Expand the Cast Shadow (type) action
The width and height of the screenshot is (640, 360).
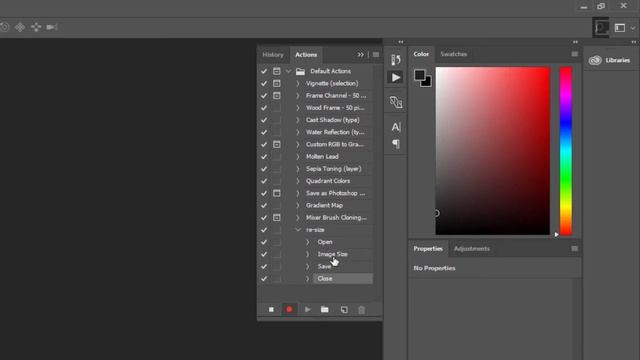[298, 120]
